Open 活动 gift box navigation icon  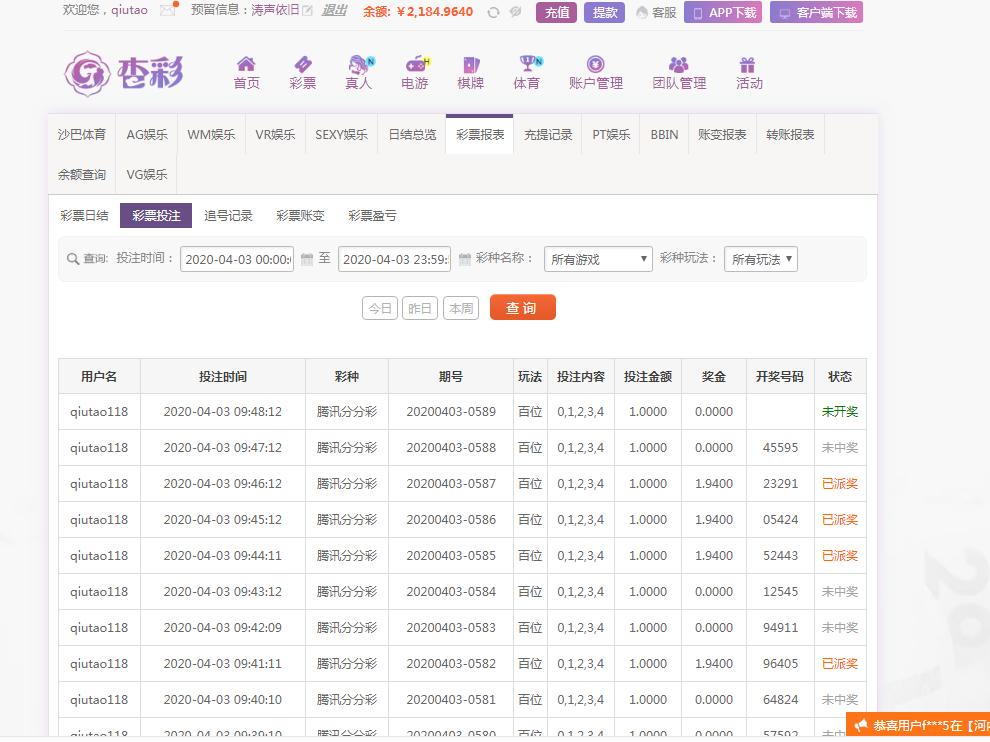pos(749,65)
